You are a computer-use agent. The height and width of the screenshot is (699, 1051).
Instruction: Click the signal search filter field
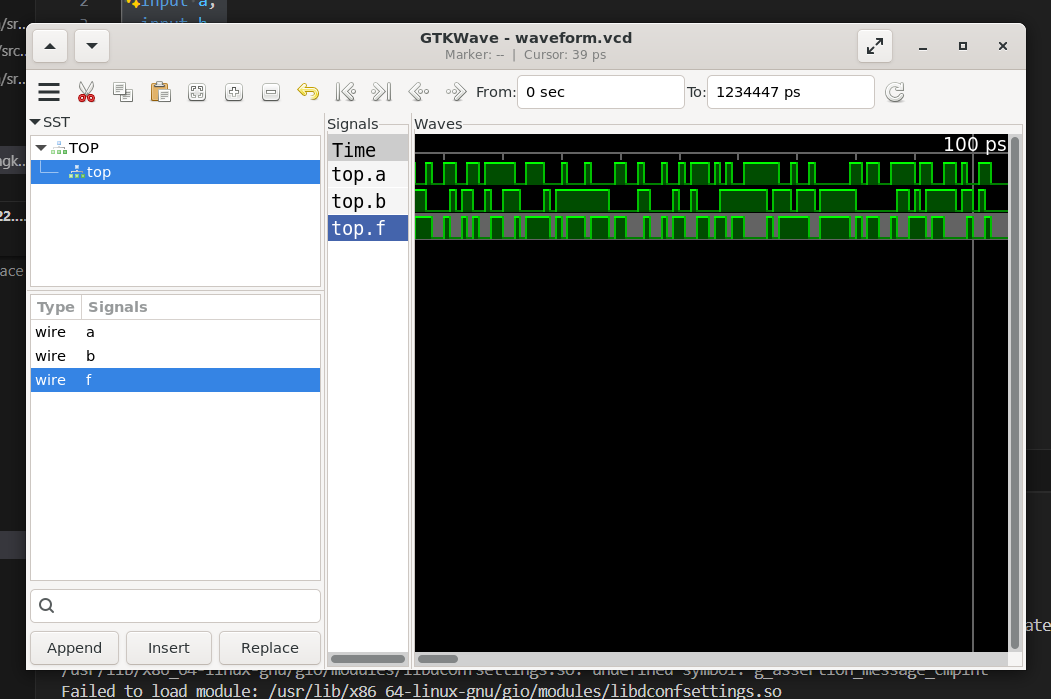pos(176,606)
